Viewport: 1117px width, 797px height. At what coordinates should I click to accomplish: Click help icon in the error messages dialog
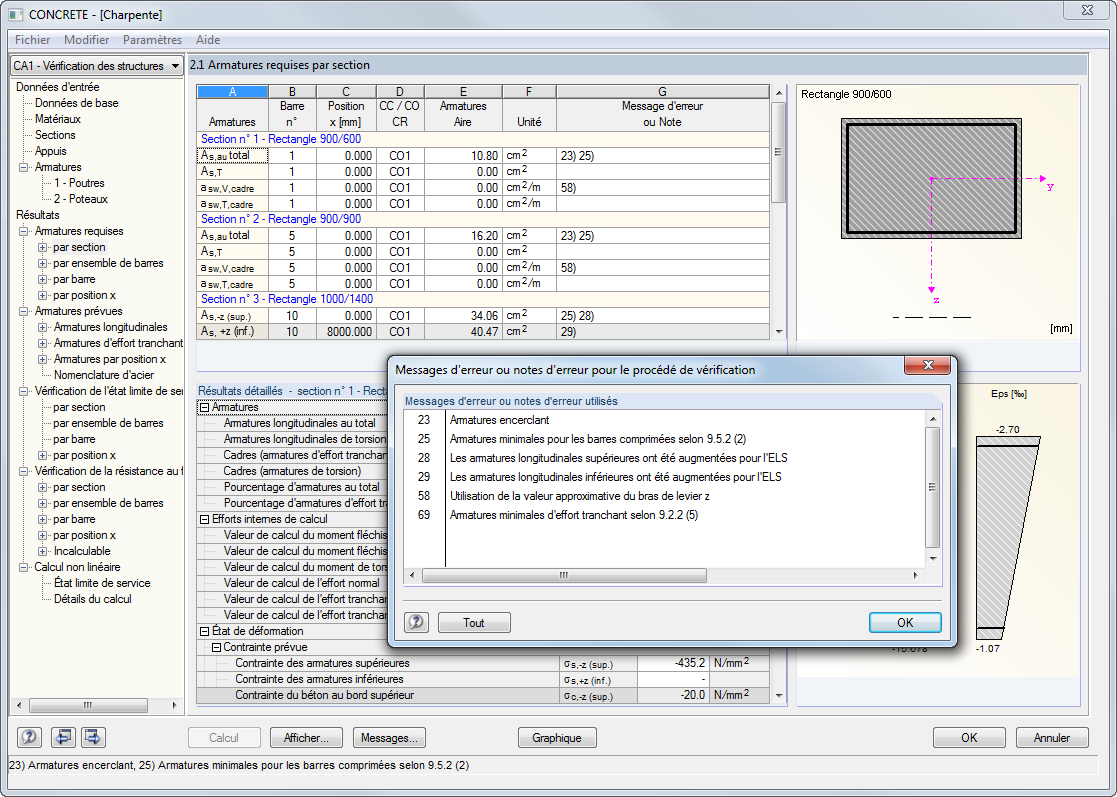[417, 623]
